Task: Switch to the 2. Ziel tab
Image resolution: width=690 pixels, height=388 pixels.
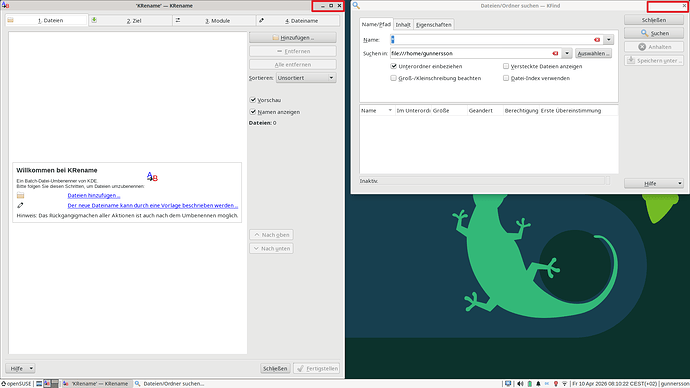Action: tap(130, 20)
